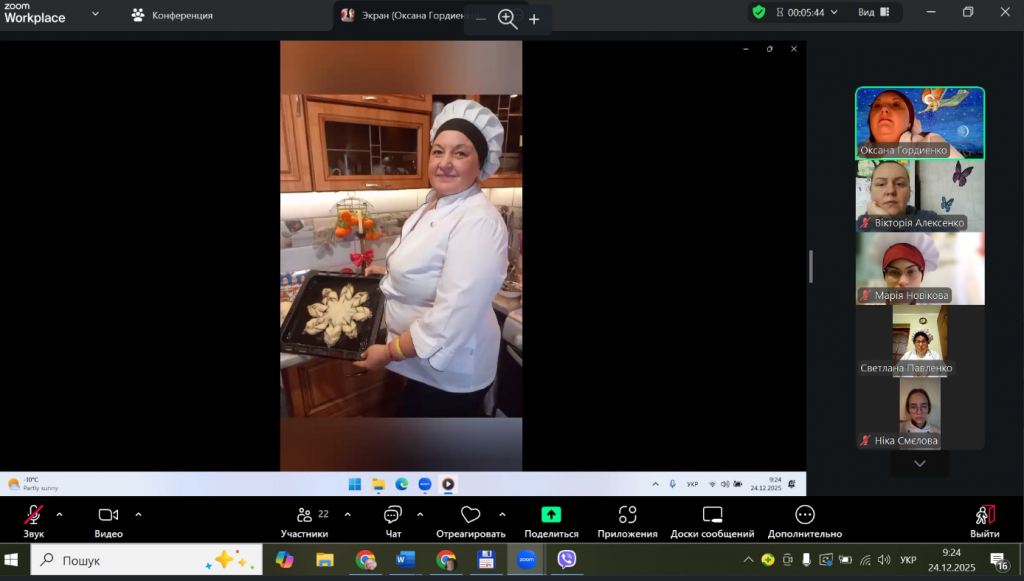
Task: Open the Zoom Workplace dropdown menu
Action: click(x=95, y=14)
